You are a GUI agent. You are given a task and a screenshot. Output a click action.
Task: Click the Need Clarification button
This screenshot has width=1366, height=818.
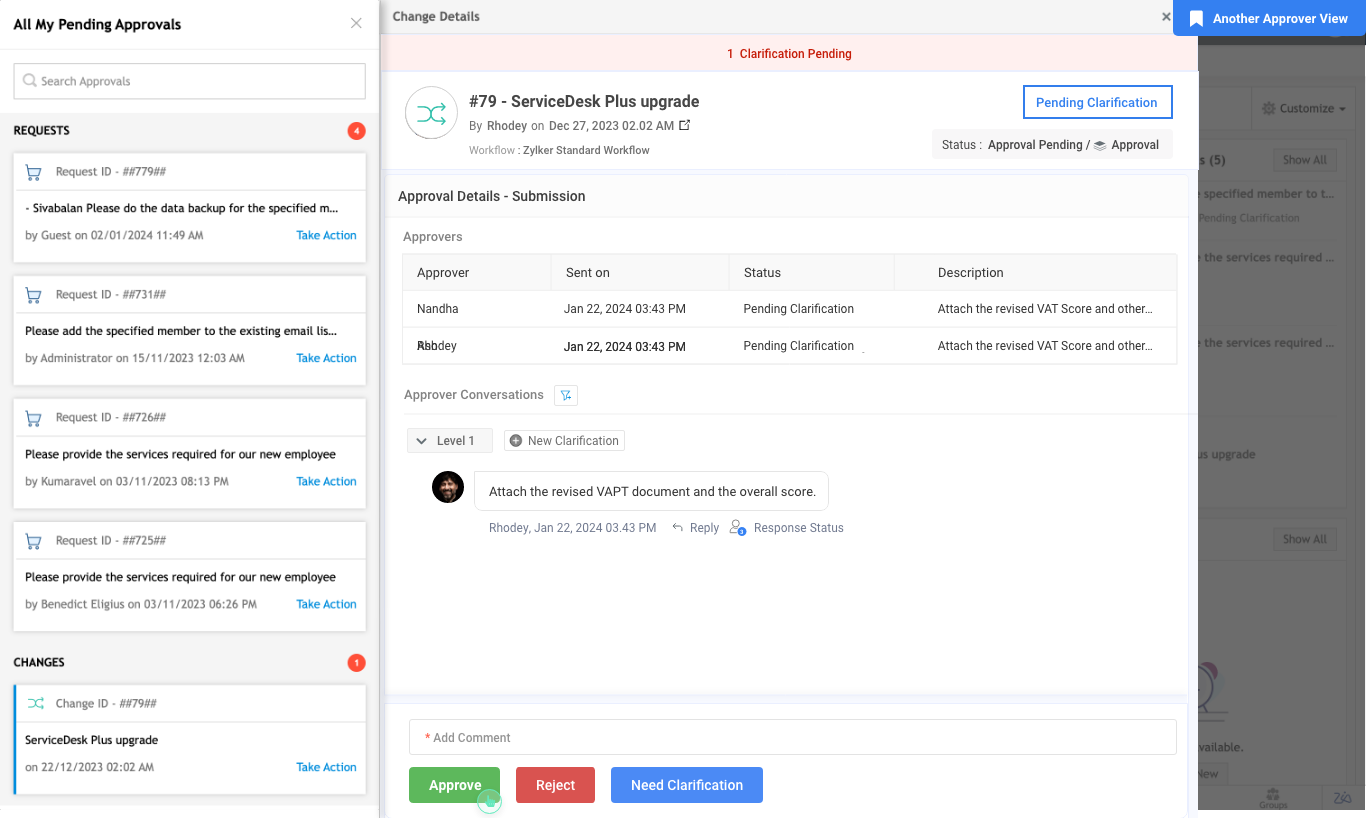[686, 785]
